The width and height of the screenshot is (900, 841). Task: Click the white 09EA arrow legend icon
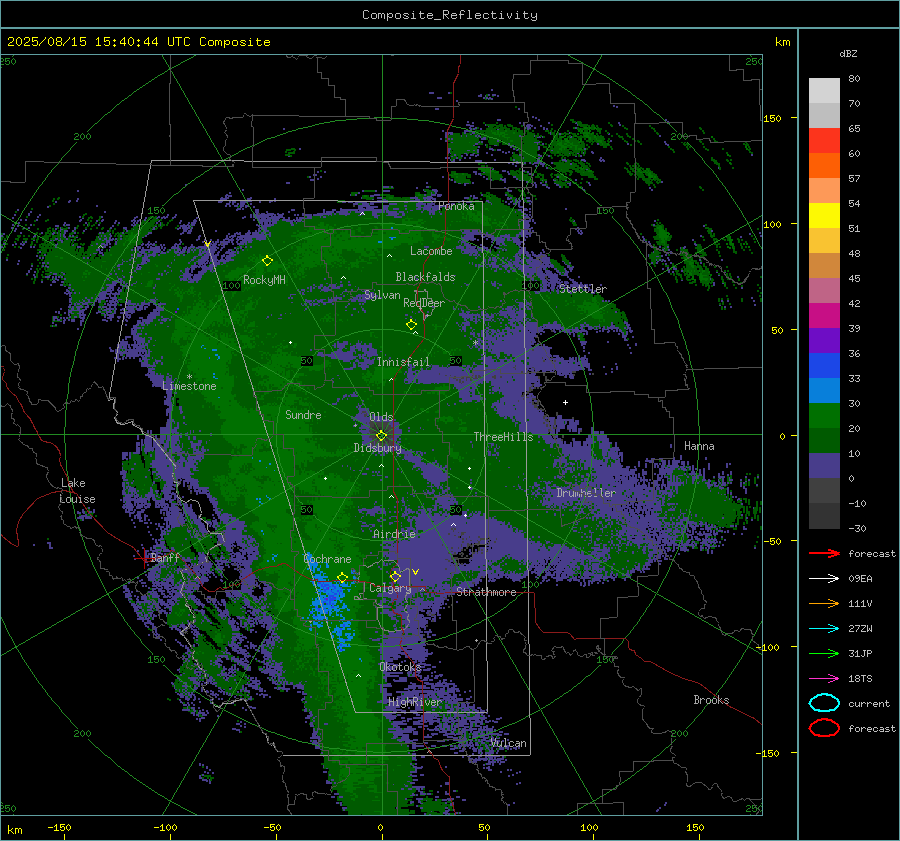point(824,579)
